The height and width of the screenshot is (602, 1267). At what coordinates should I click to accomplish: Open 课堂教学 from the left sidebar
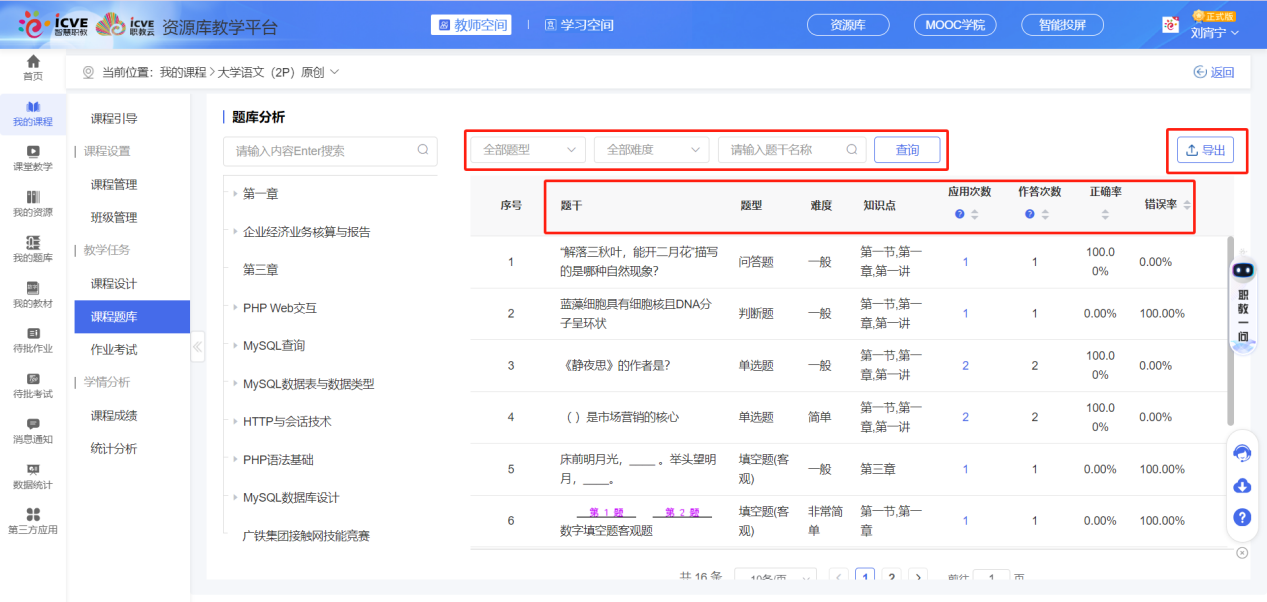(33, 157)
